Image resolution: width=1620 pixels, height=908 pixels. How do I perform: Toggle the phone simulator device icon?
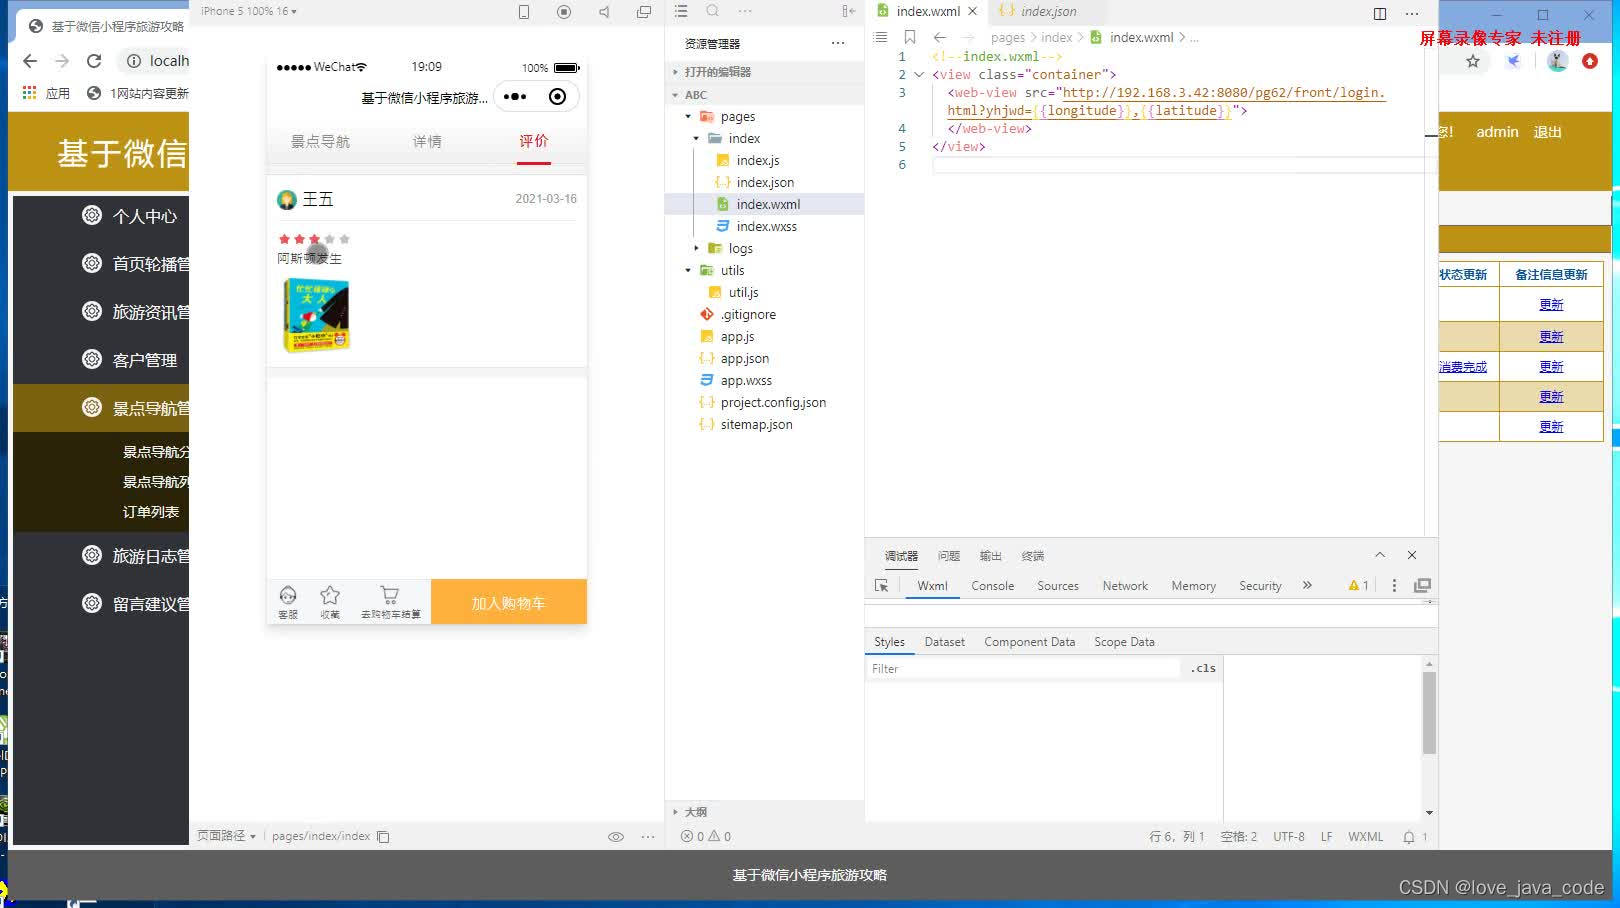(x=524, y=12)
